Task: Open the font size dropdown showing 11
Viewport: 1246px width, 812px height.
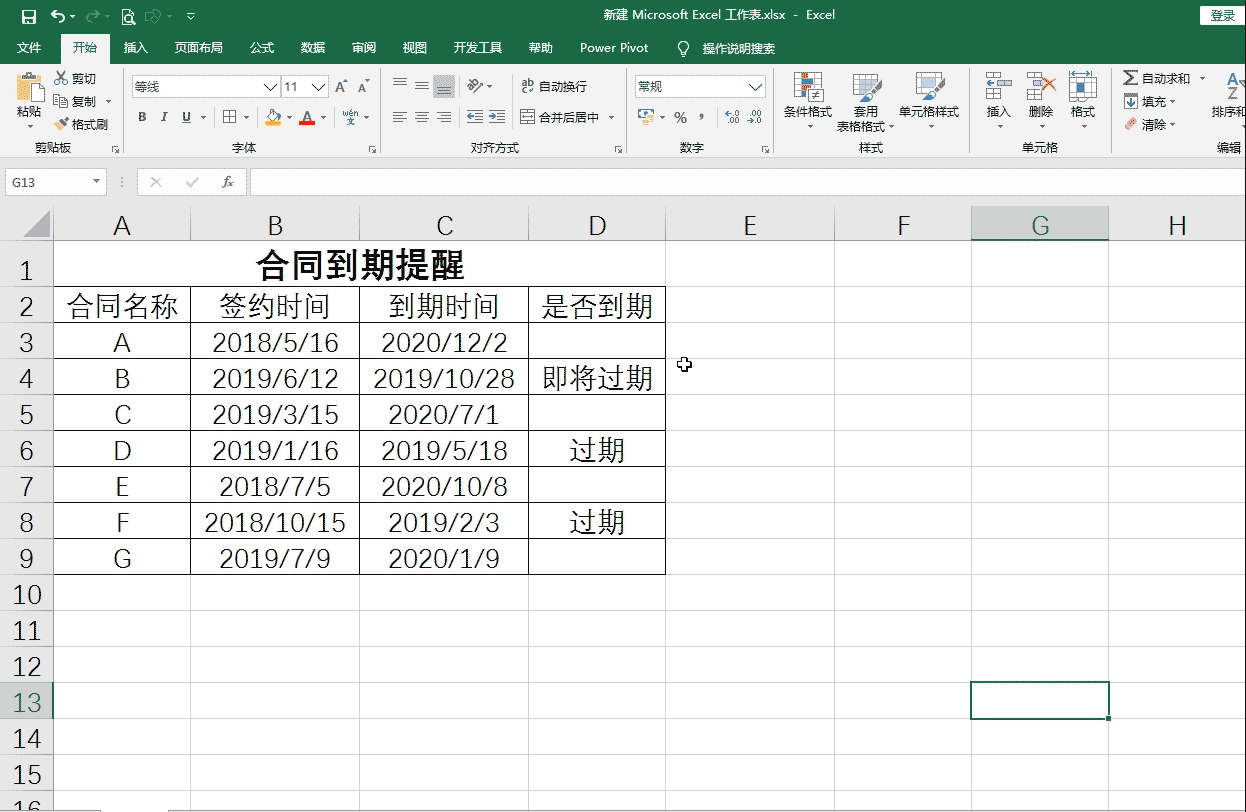Action: point(319,87)
